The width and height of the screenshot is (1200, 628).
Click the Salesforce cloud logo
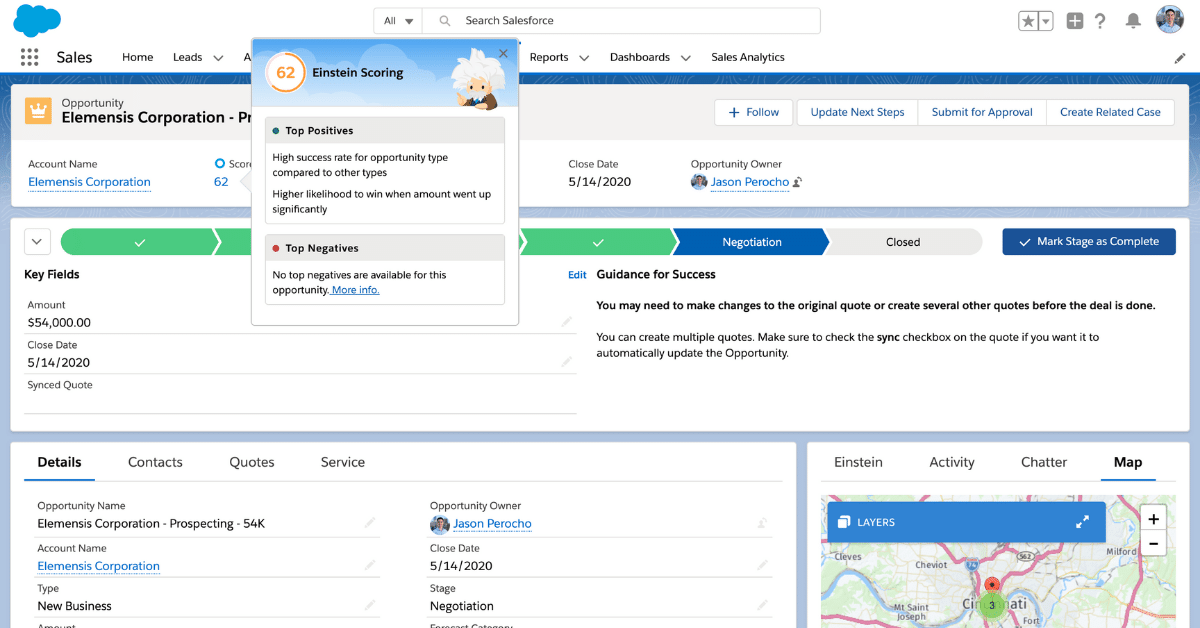tap(36, 20)
